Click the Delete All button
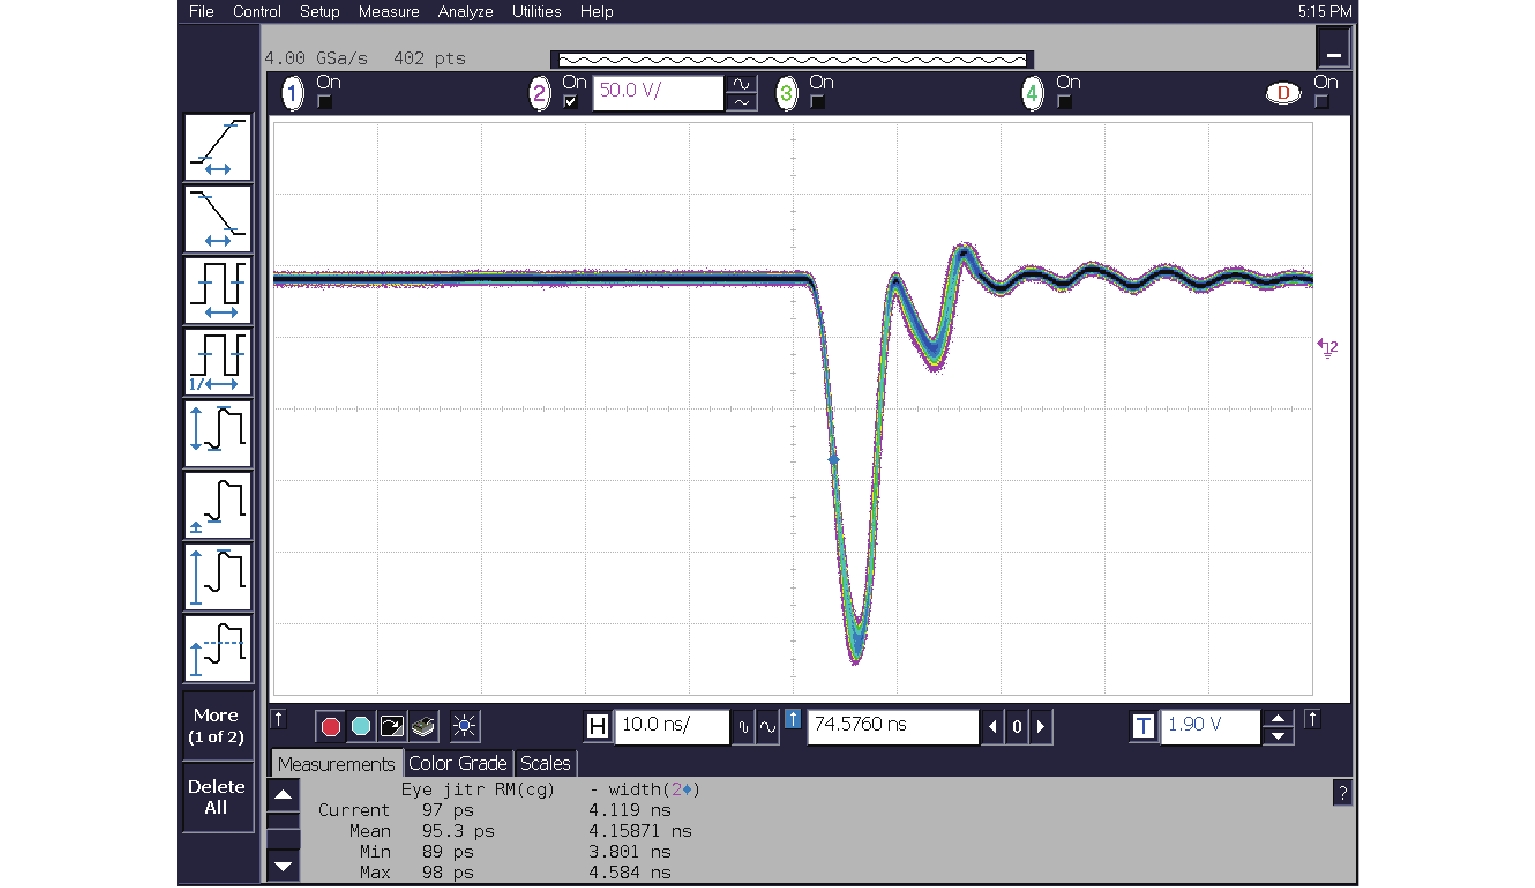The height and width of the screenshot is (888, 1535). (x=216, y=797)
